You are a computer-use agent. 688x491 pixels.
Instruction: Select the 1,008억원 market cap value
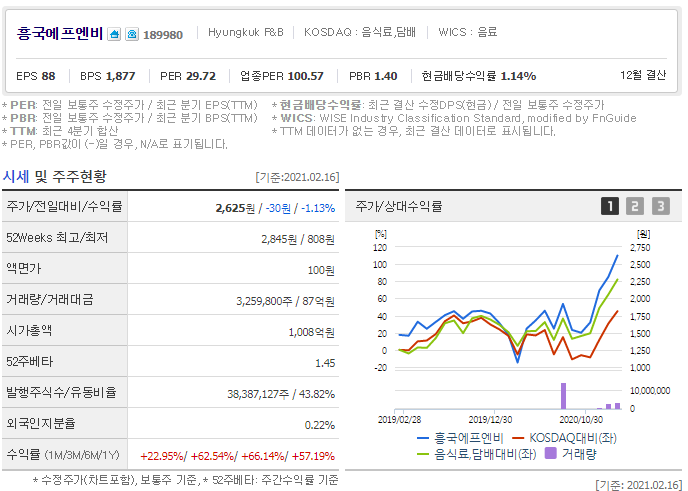click(x=312, y=333)
